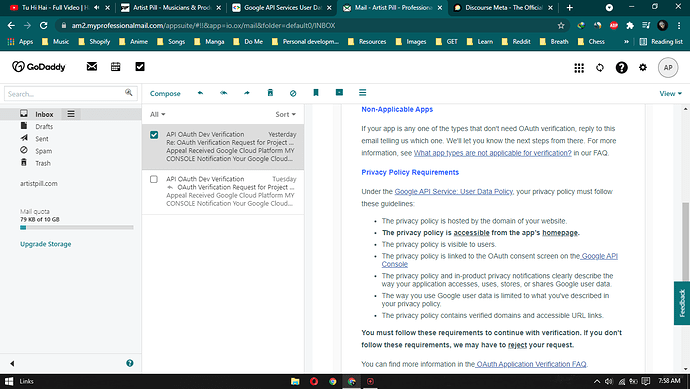
Task: Open Inbox folder actions menu icon
Action: click(x=71, y=114)
